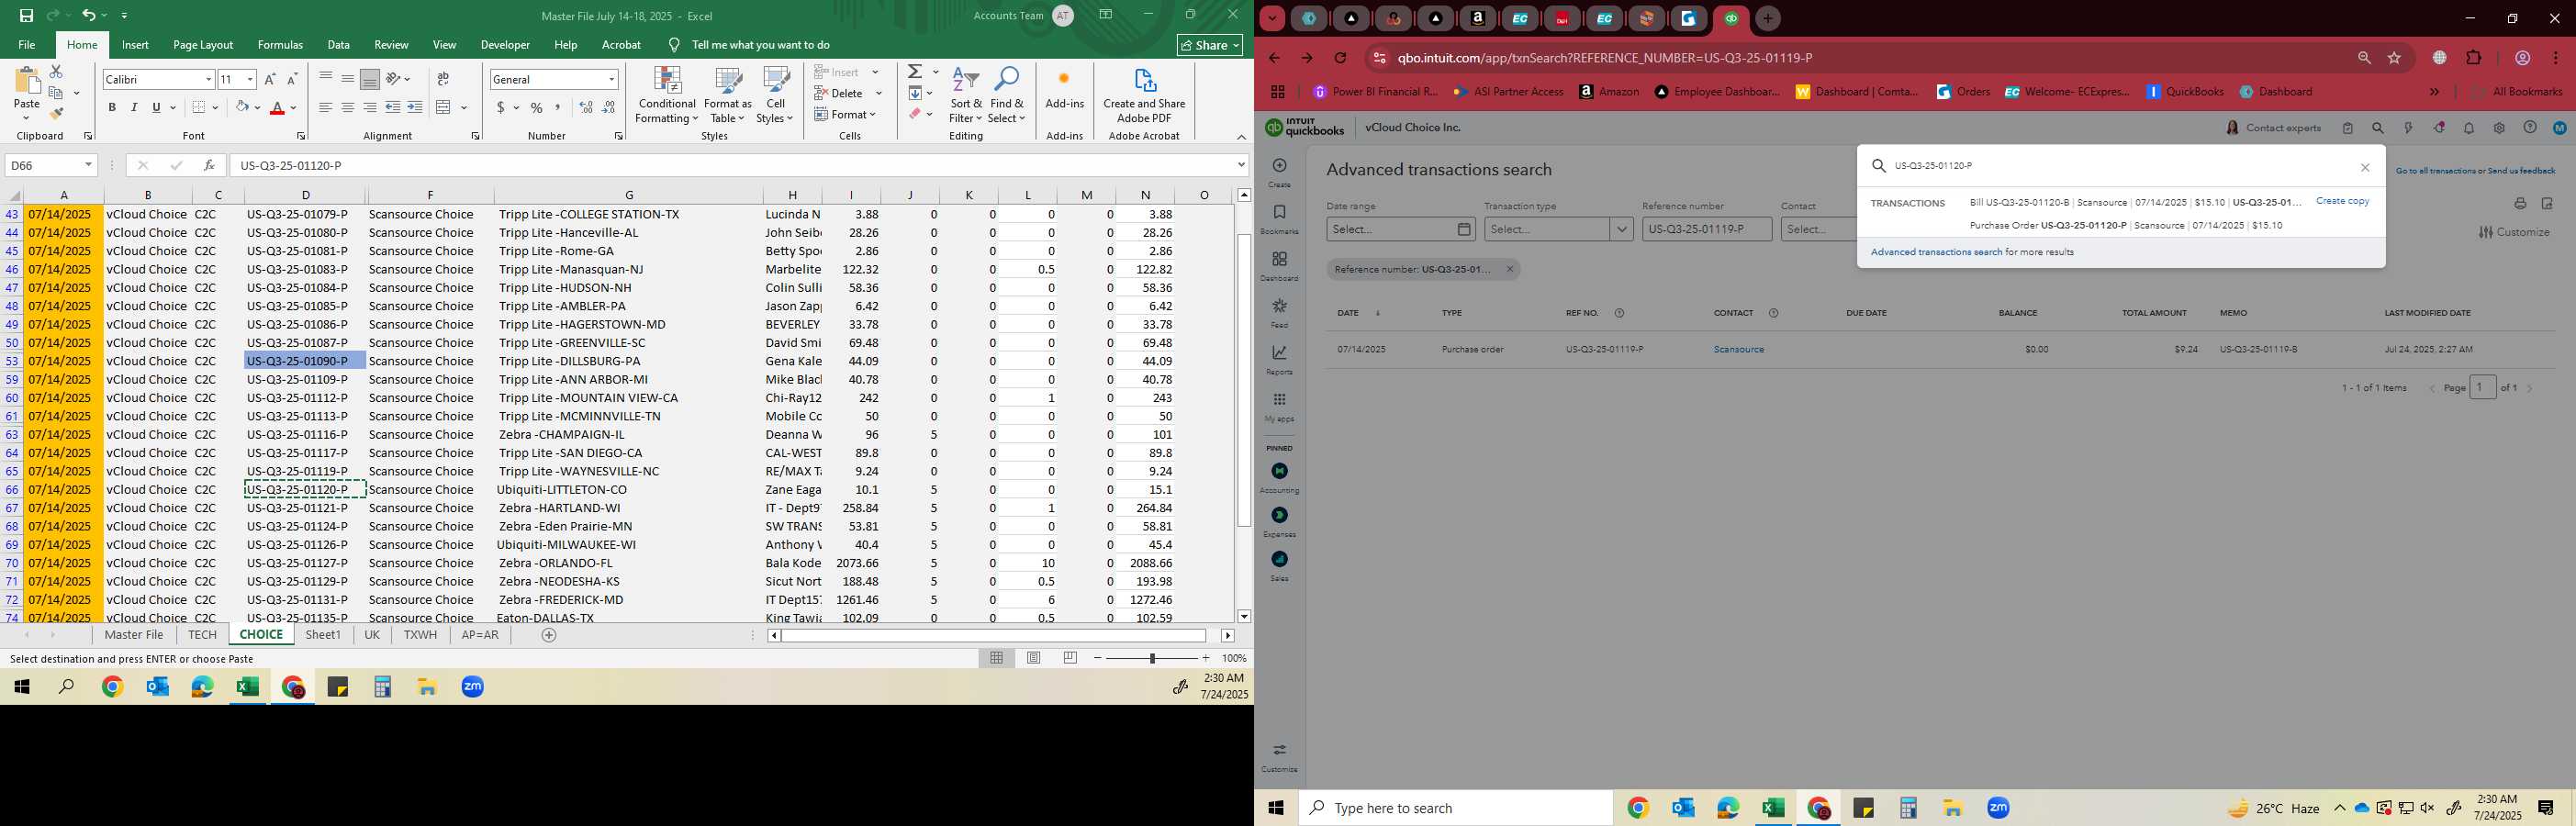Click Create and Share Adobe PDF
This screenshot has height=826, width=2576.
(x=1144, y=96)
